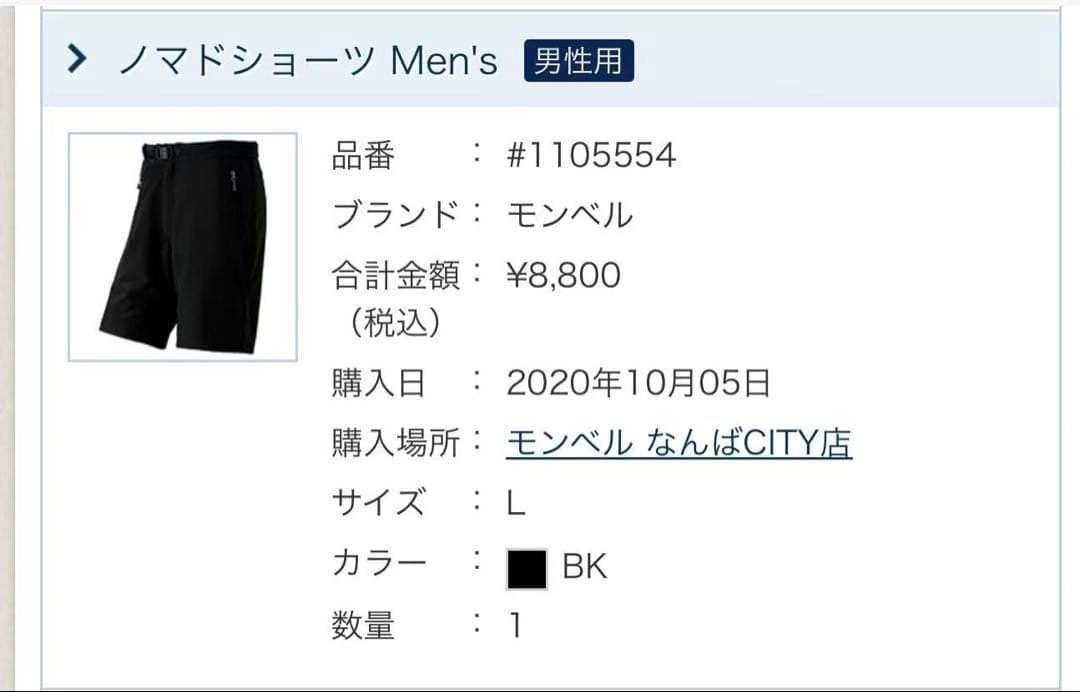Viewport: 1080px width, 692px height.
Task: Click the size value L
Action: coord(516,503)
